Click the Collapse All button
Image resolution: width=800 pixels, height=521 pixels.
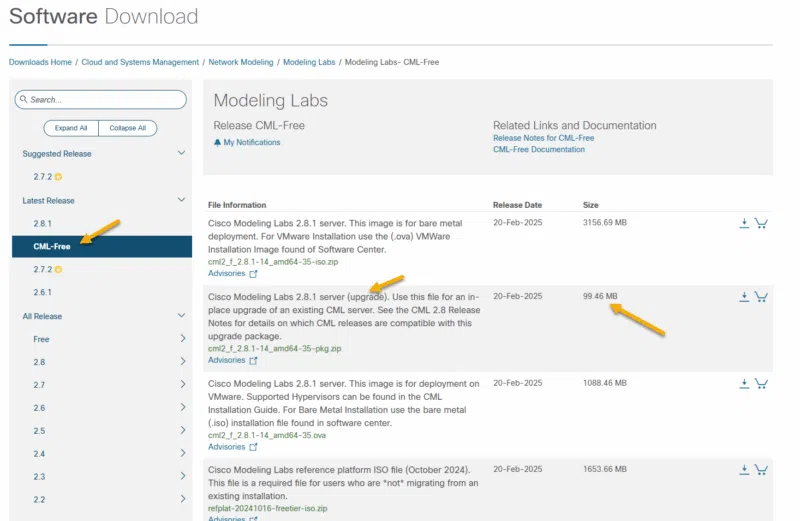(x=128, y=128)
